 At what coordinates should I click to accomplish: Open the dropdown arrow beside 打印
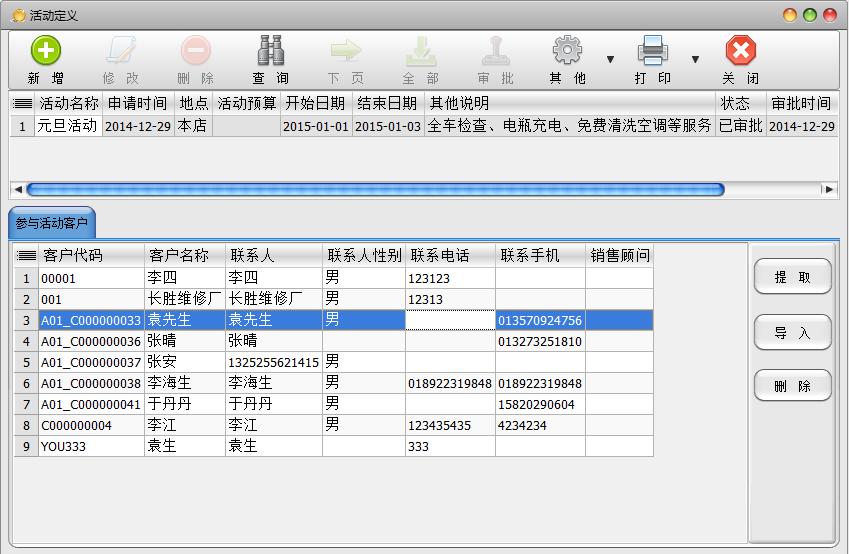pos(695,60)
